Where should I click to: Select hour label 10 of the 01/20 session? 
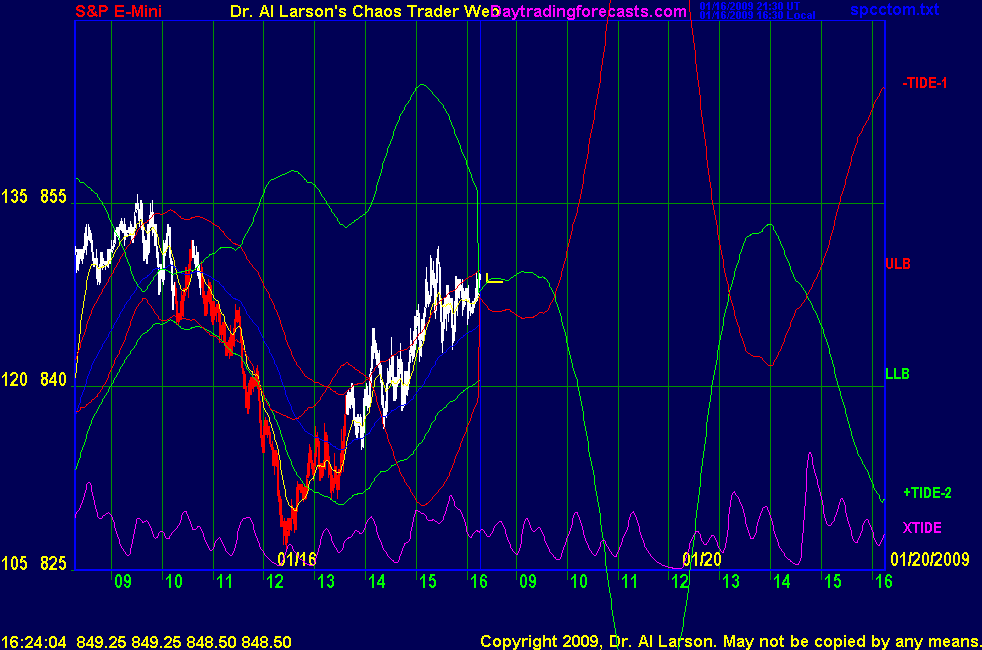pyautogui.click(x=579, y=582)
